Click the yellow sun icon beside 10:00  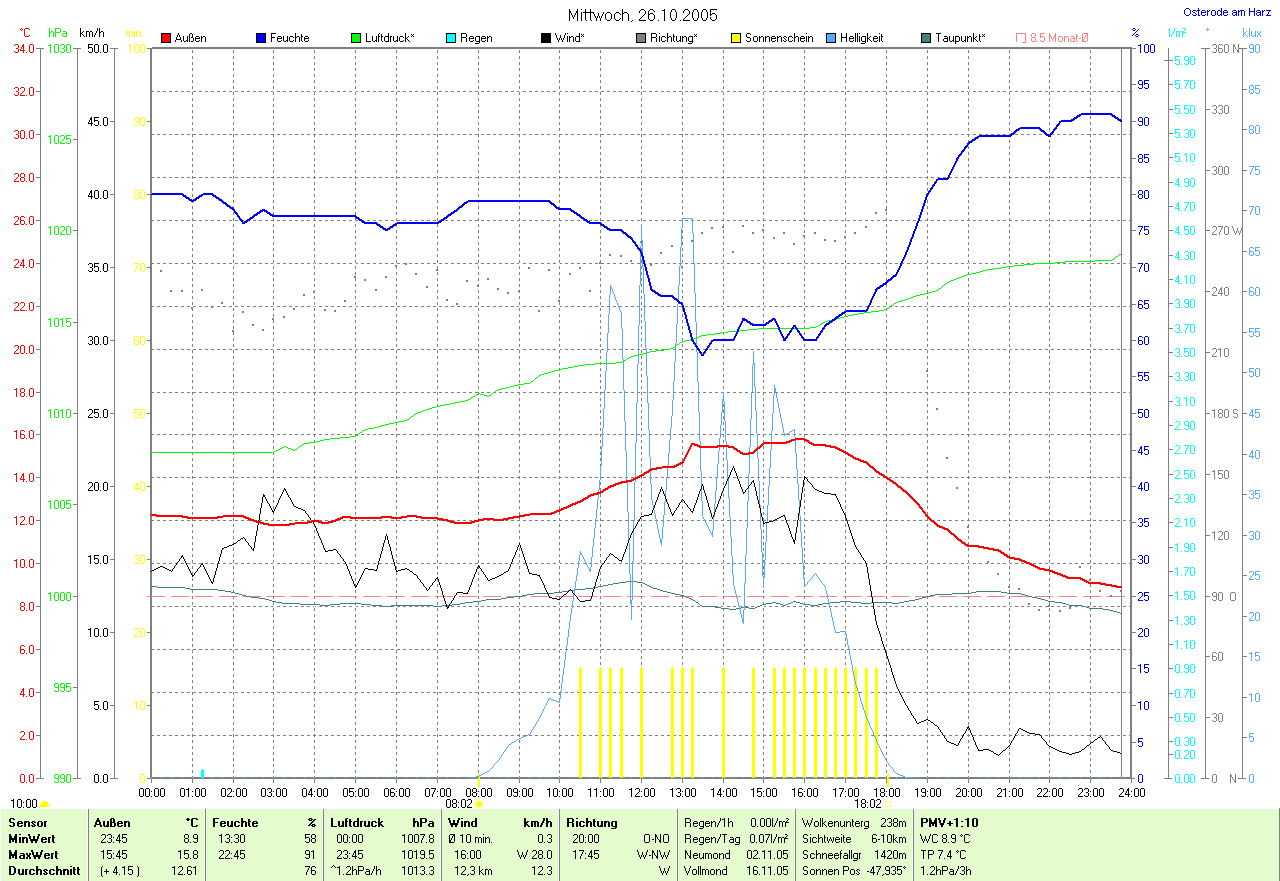(x=45, y=803)
